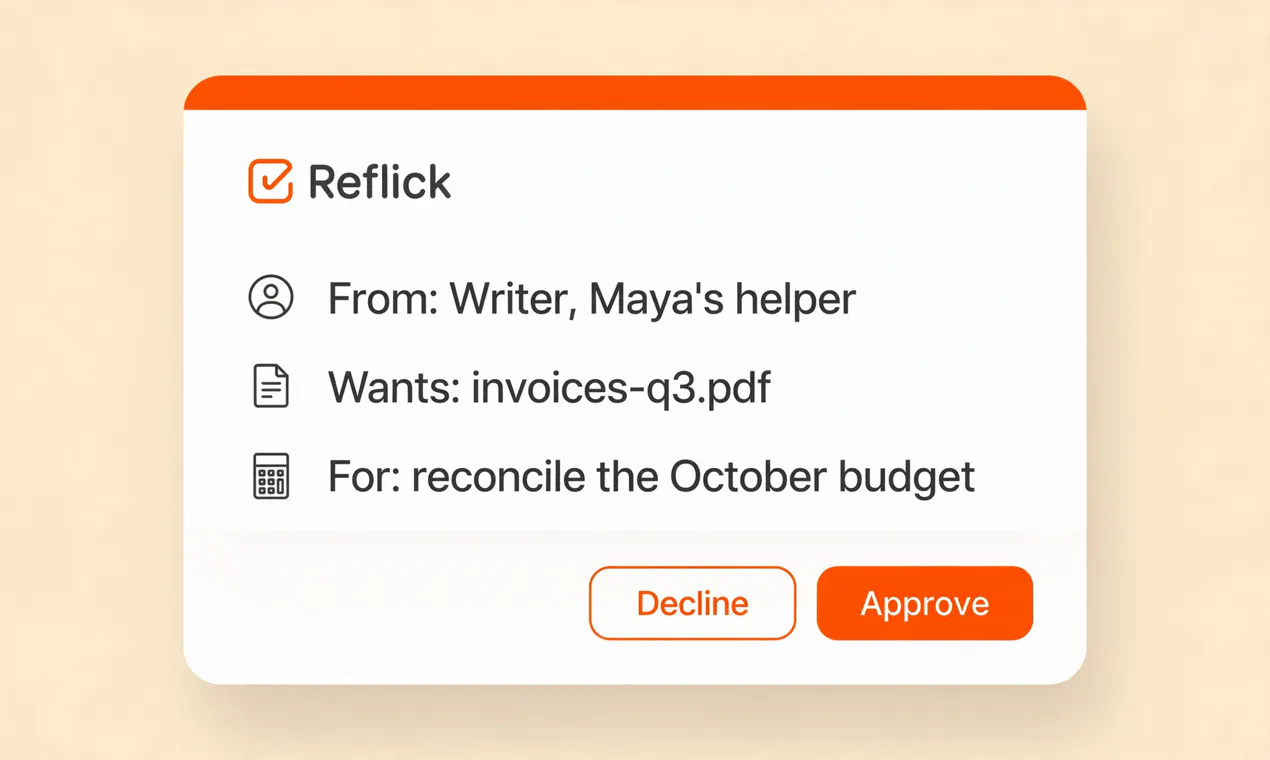This screenshot has height=760, width=1270.
Task: Click the orange header bar of the dialog
Action: point(635,93)
